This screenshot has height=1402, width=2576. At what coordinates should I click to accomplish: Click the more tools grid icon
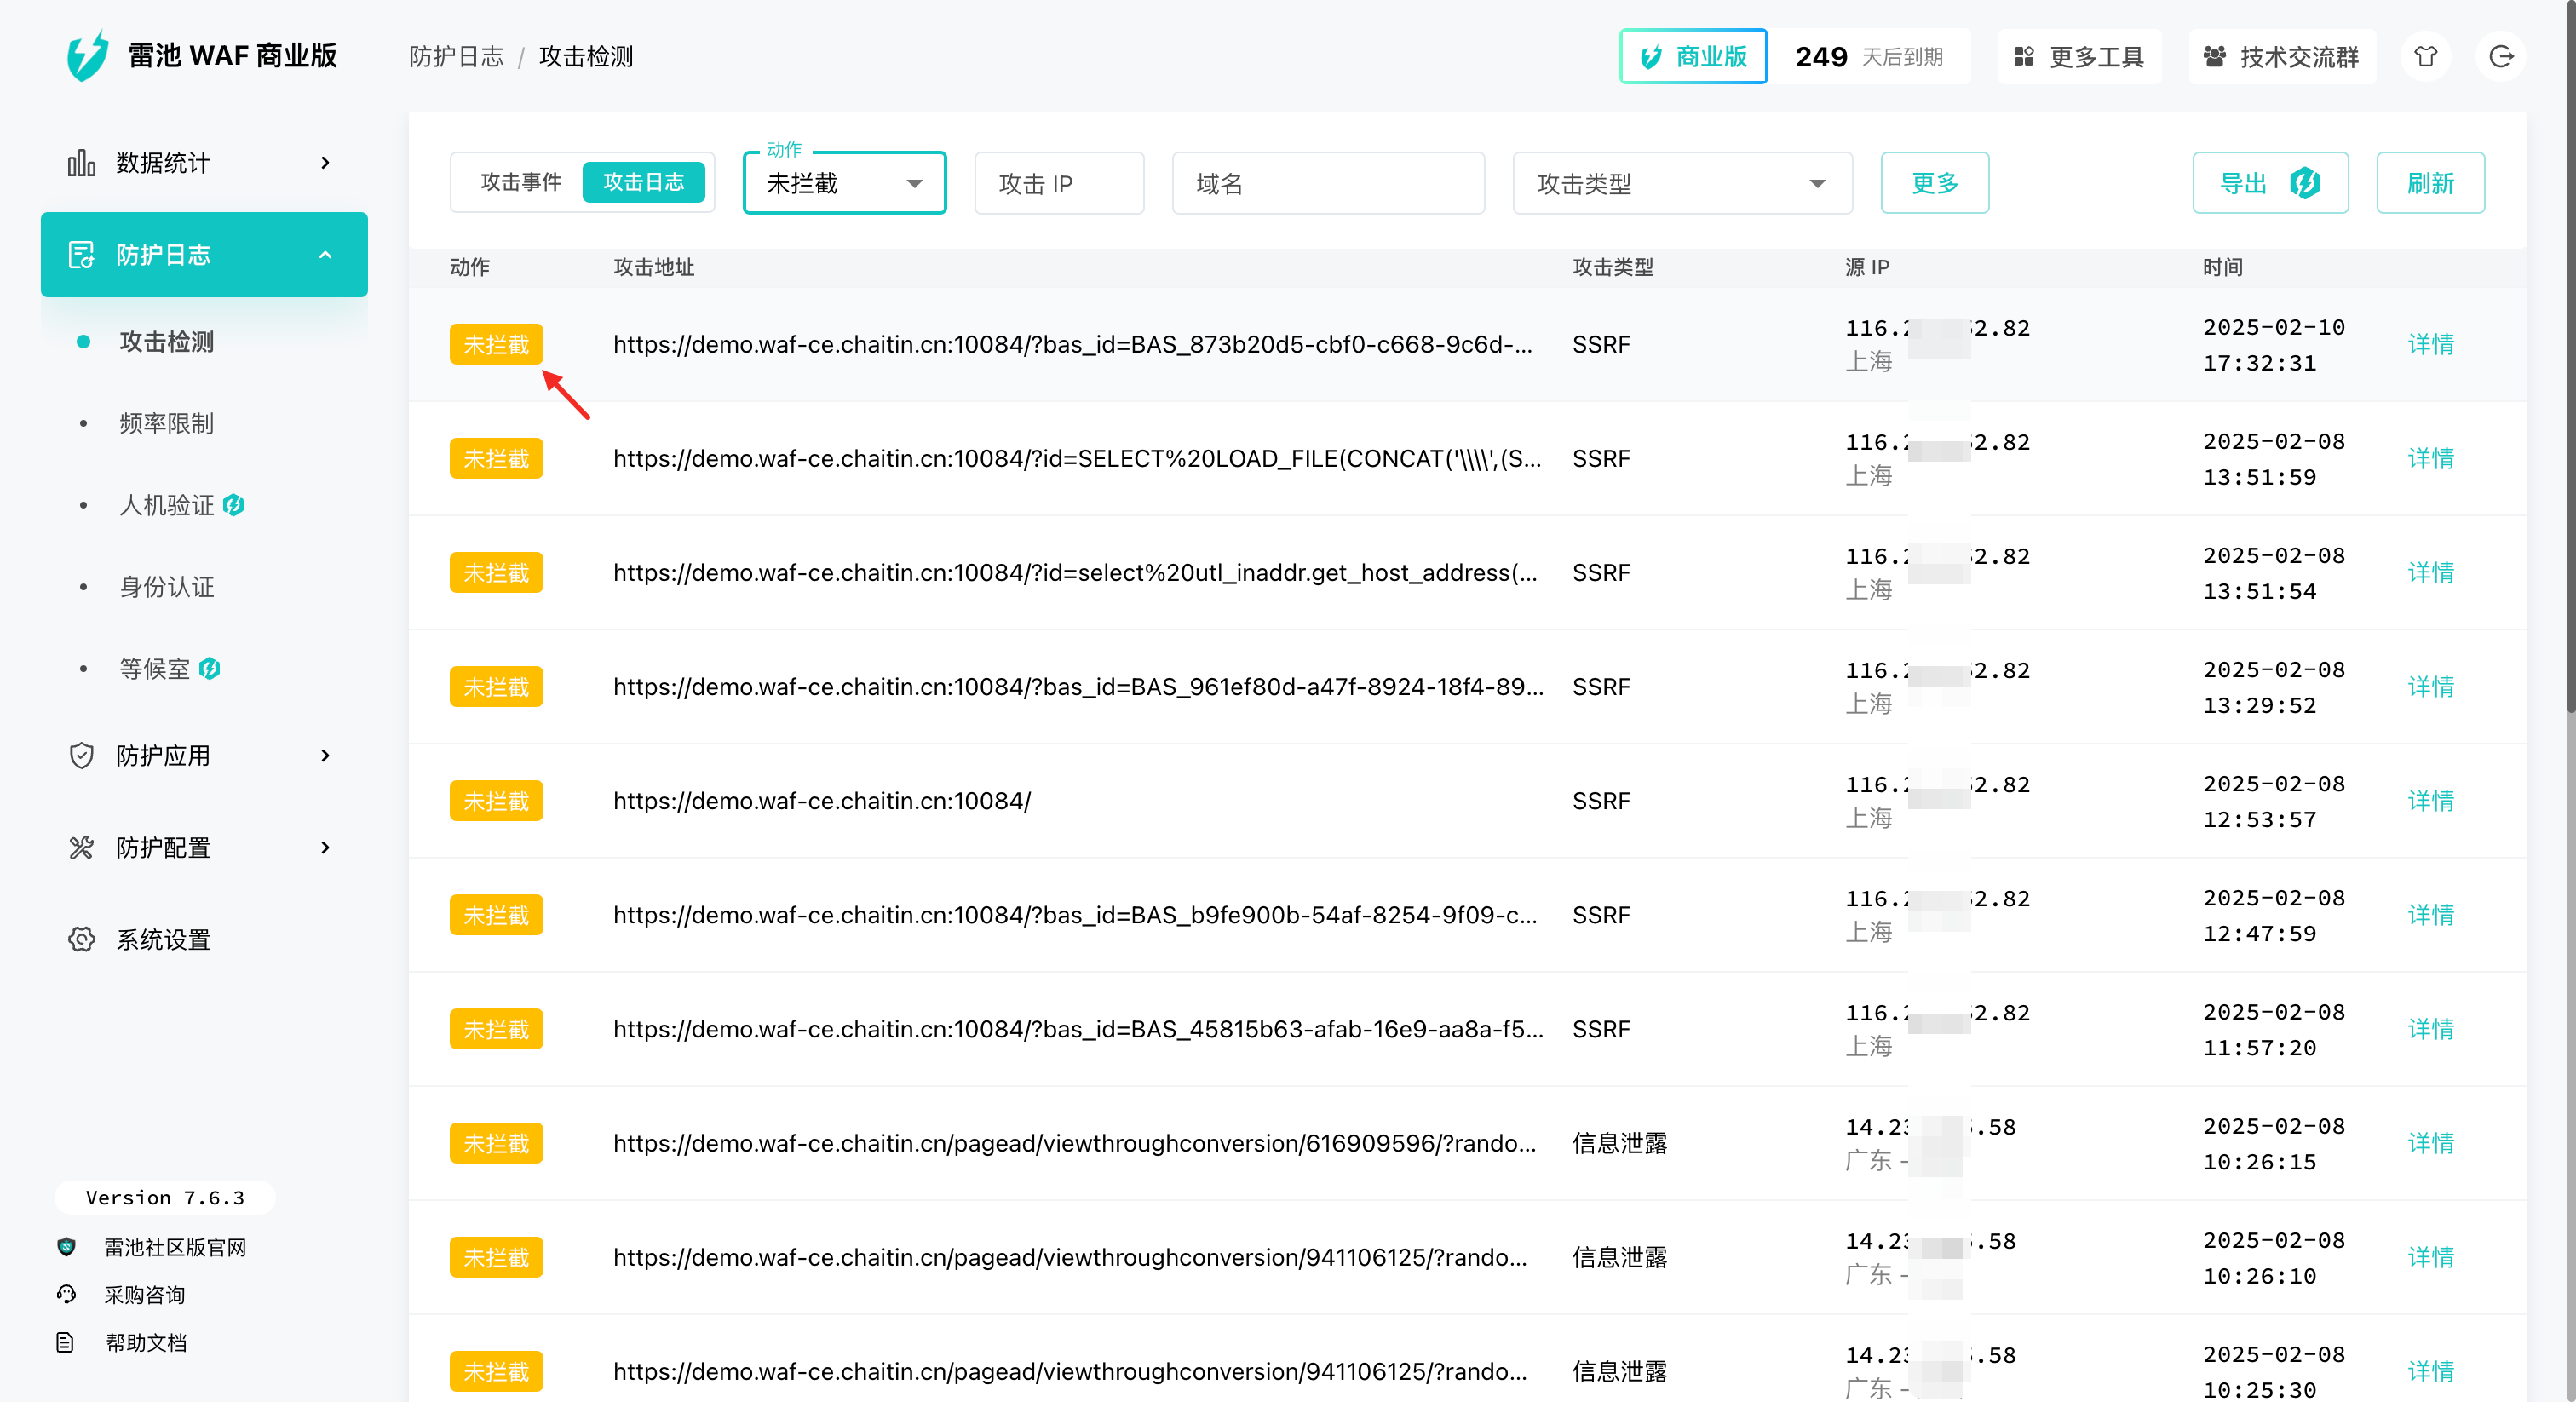tap(2023, 56)
